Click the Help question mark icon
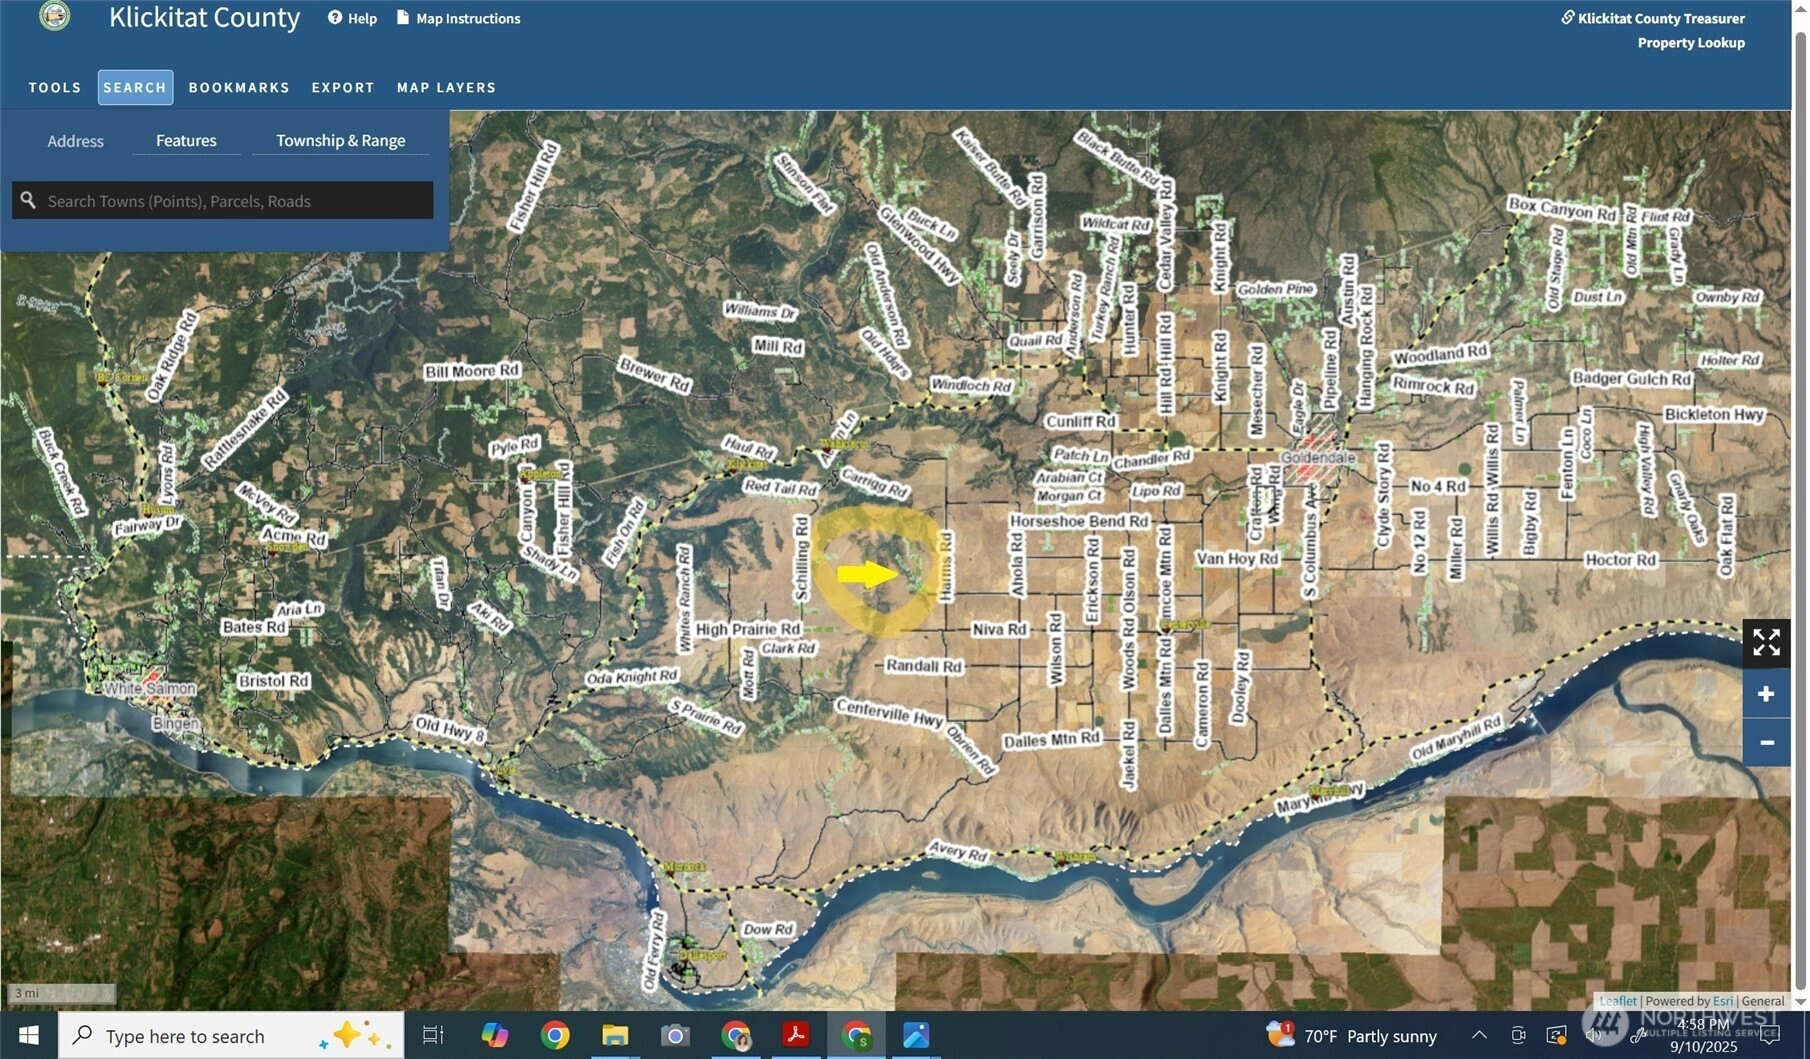The image size is (1810, 1059). (x=335, y=18)
